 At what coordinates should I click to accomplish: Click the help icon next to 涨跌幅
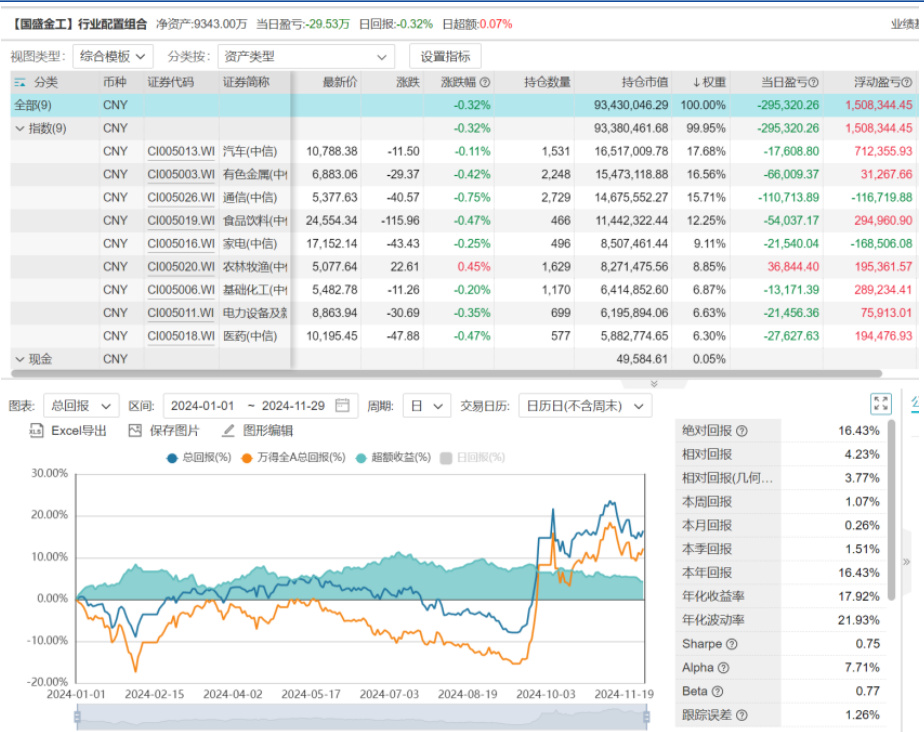pos(485,83)
